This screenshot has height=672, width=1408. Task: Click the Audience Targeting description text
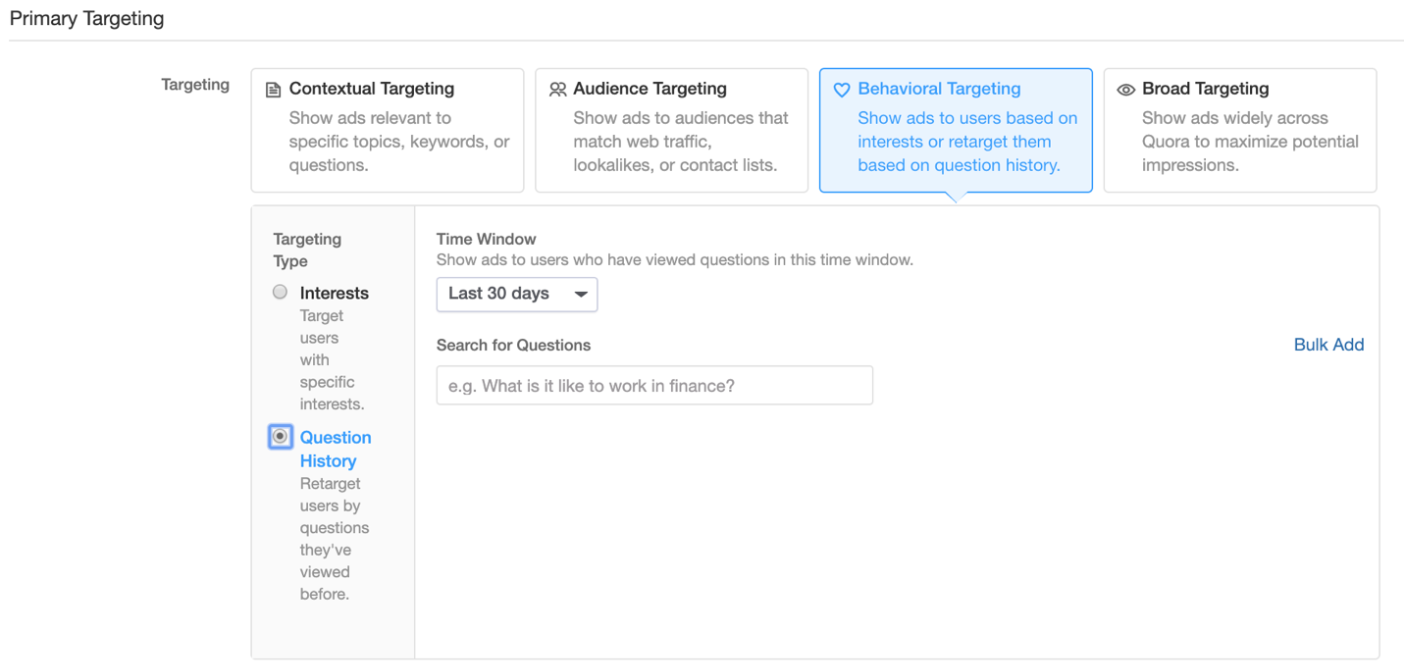tap(680, 141)
